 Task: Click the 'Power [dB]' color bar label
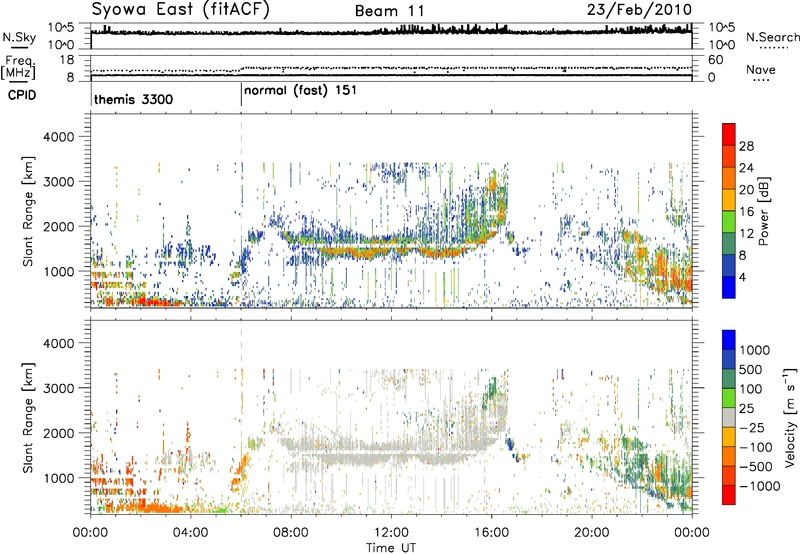pos(763,211)
